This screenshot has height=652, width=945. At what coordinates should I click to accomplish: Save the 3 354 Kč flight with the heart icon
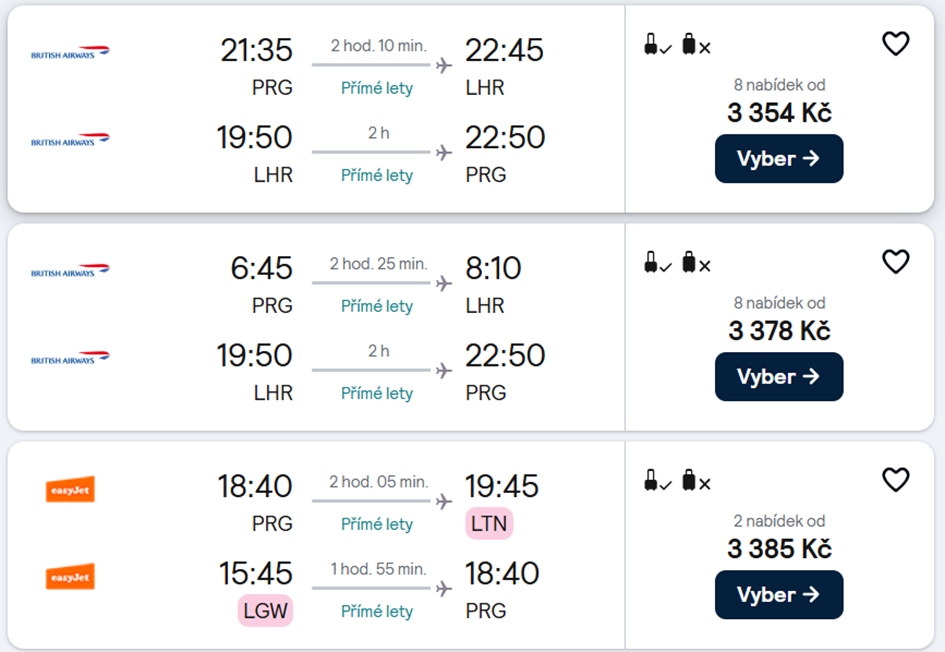[895, 44]
